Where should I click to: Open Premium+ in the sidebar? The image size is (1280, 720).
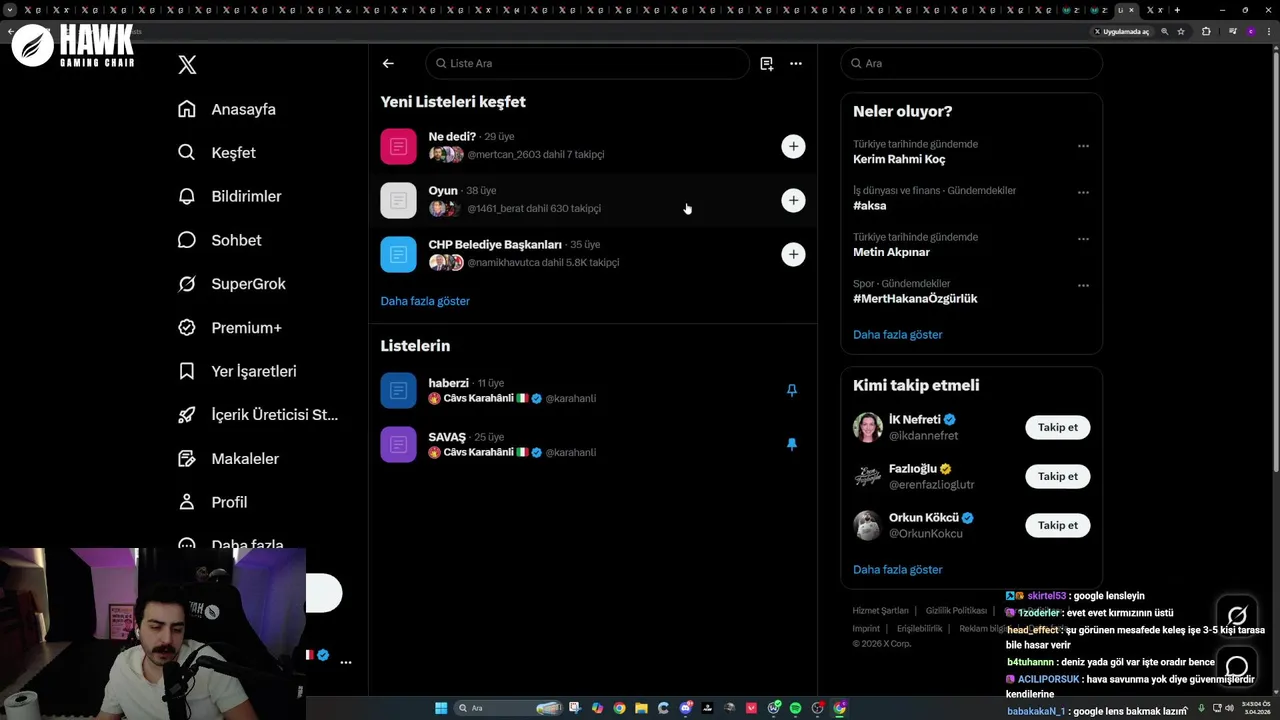click(230, 327)
